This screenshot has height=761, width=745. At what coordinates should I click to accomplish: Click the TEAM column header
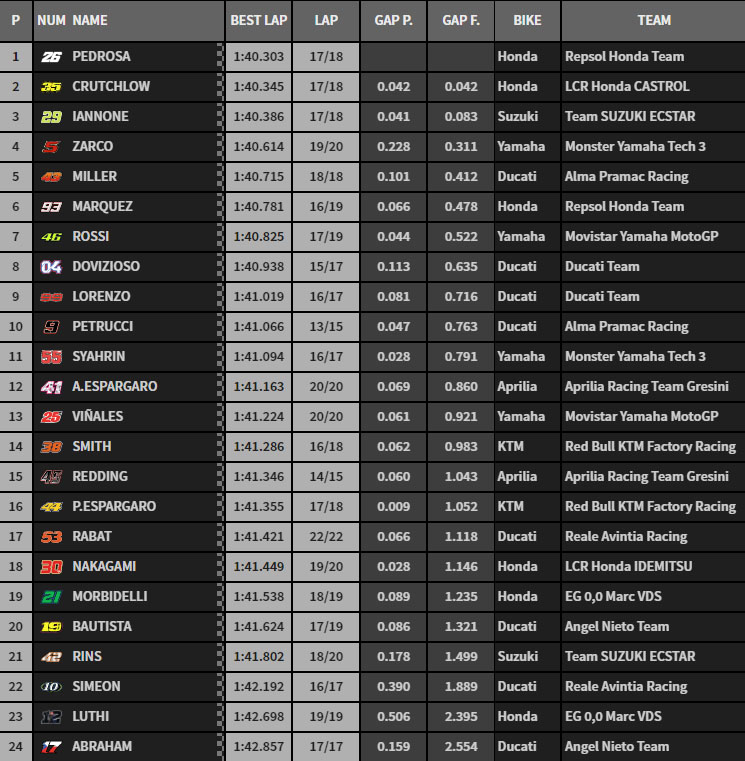(654, 20)
